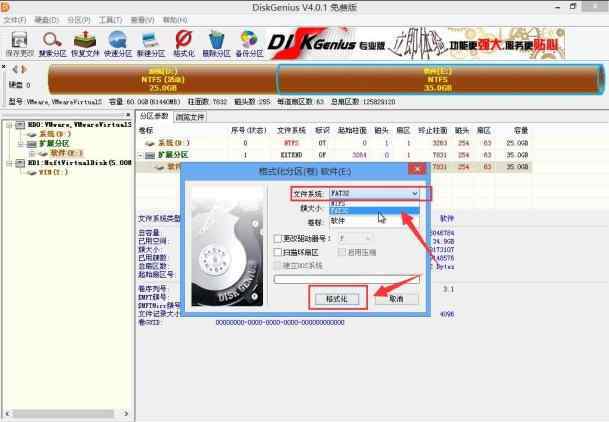Collapse 扩展分区 in the left tree
This screenshot has height=422, width=609.
pos(21,144)
